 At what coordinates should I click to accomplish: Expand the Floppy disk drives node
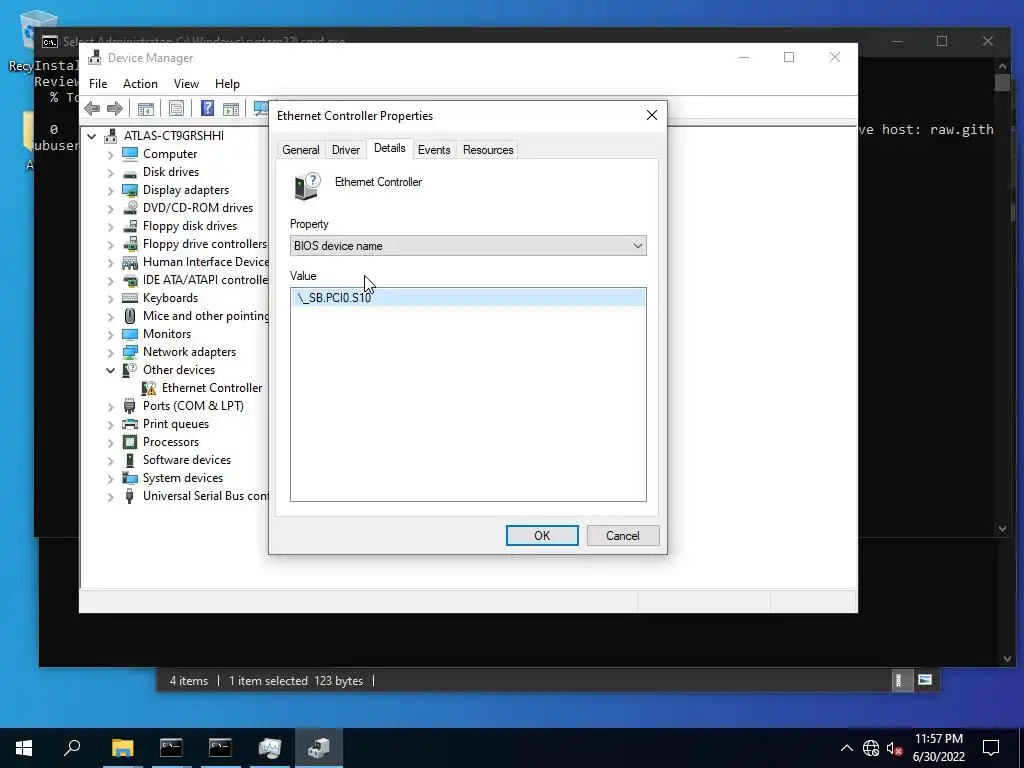[x=110, y=227]
